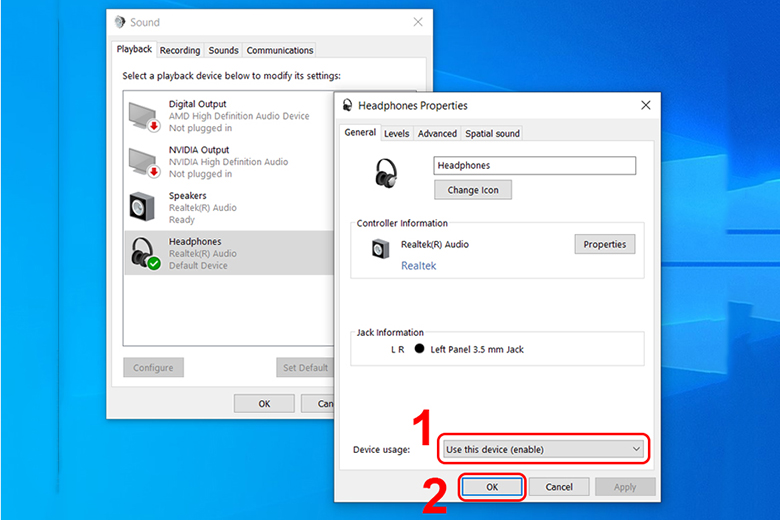
Task: Click OK in Headphones Properties
Action: [492, 487]
